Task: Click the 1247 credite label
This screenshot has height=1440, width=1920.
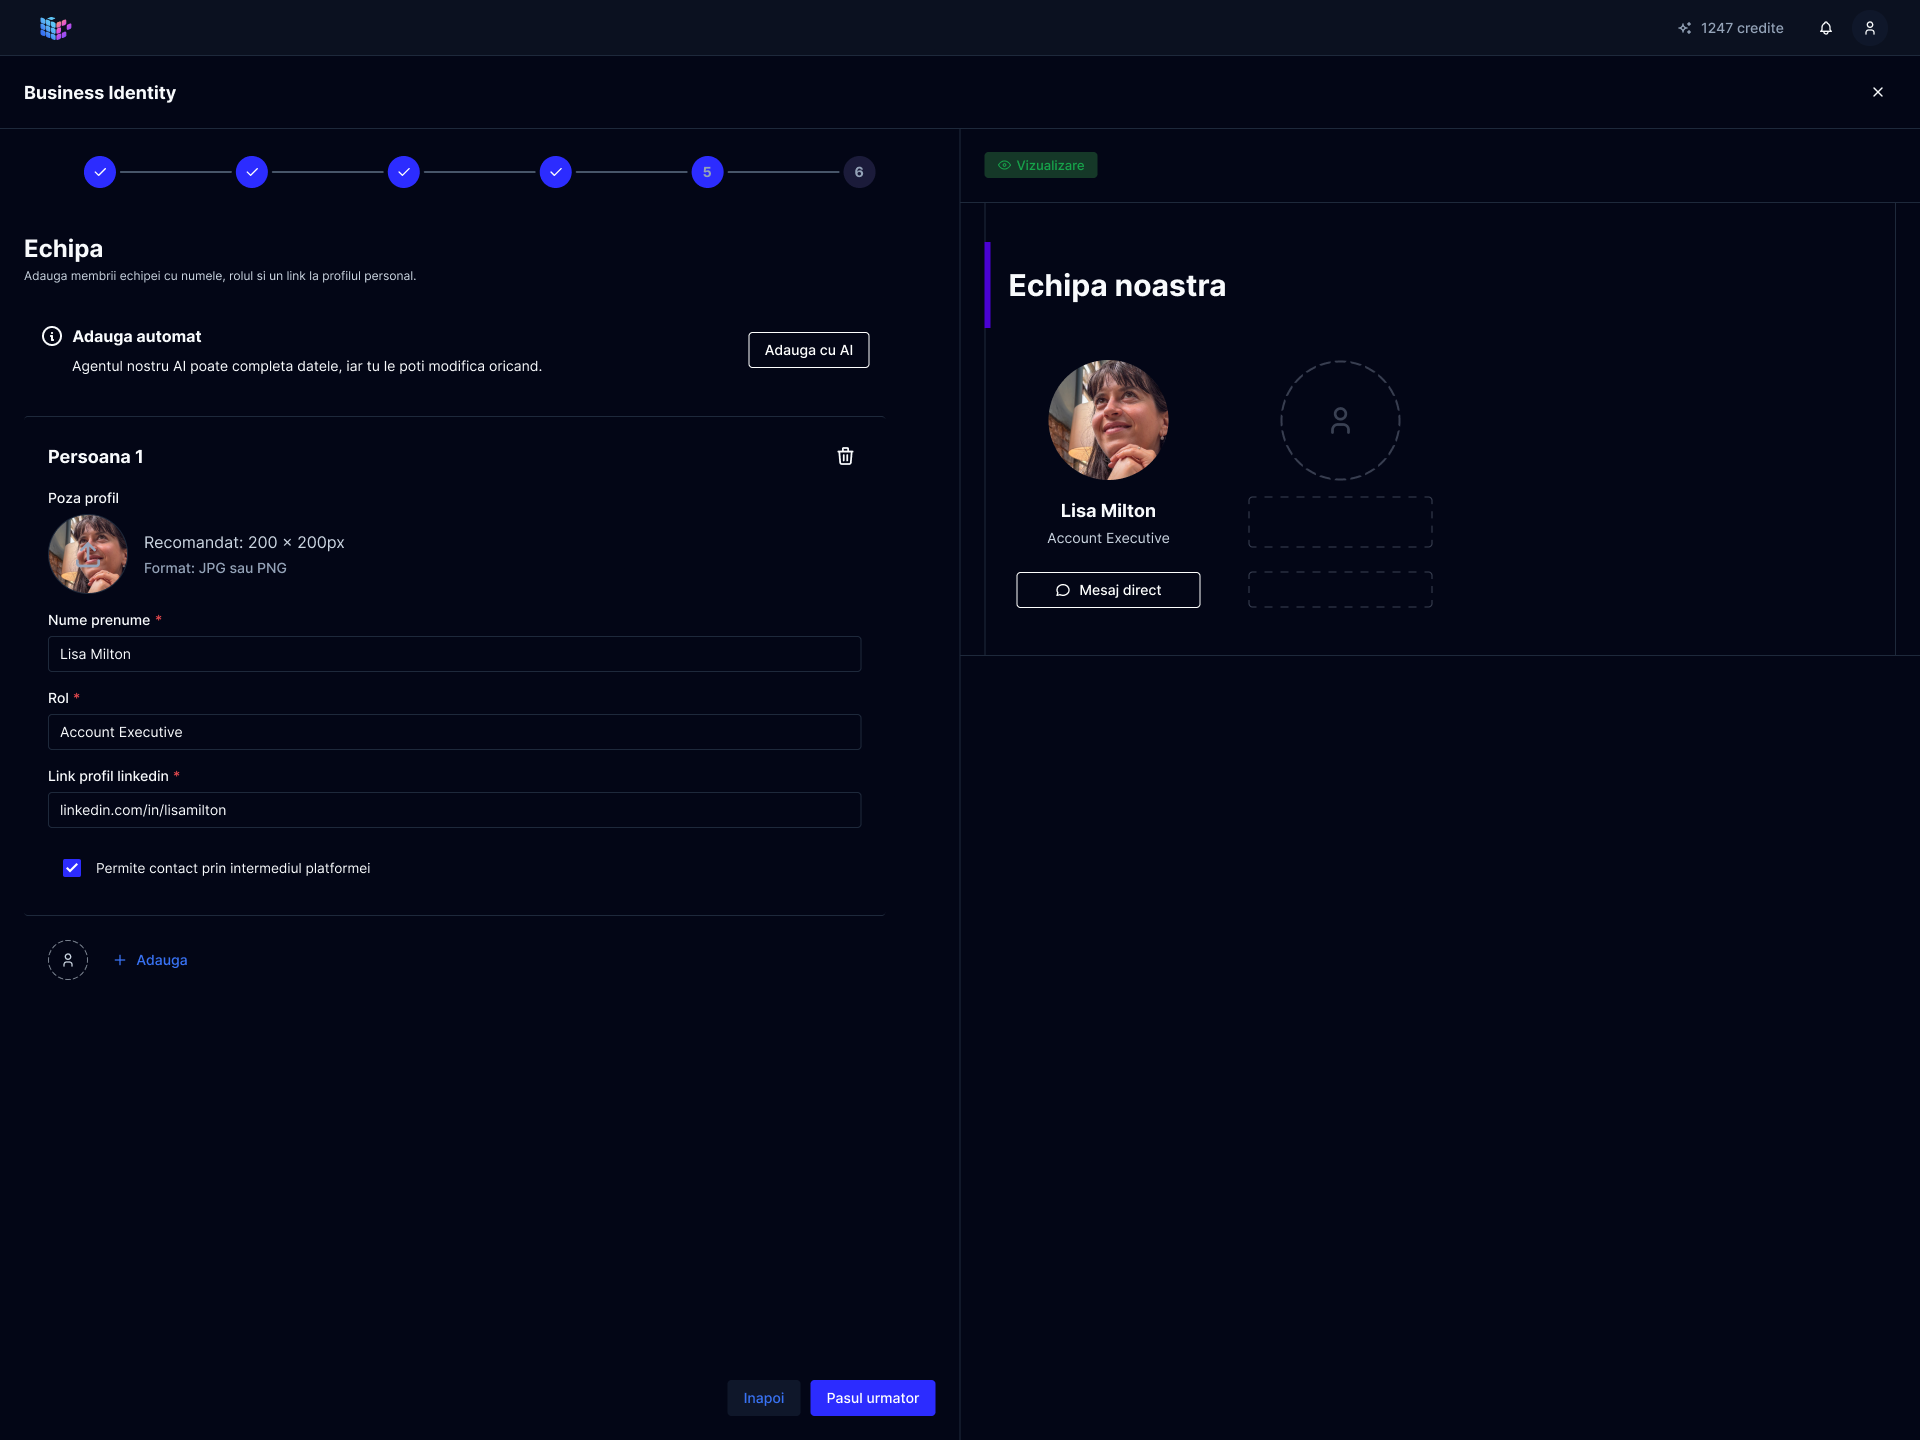Action: (1742, 28)
